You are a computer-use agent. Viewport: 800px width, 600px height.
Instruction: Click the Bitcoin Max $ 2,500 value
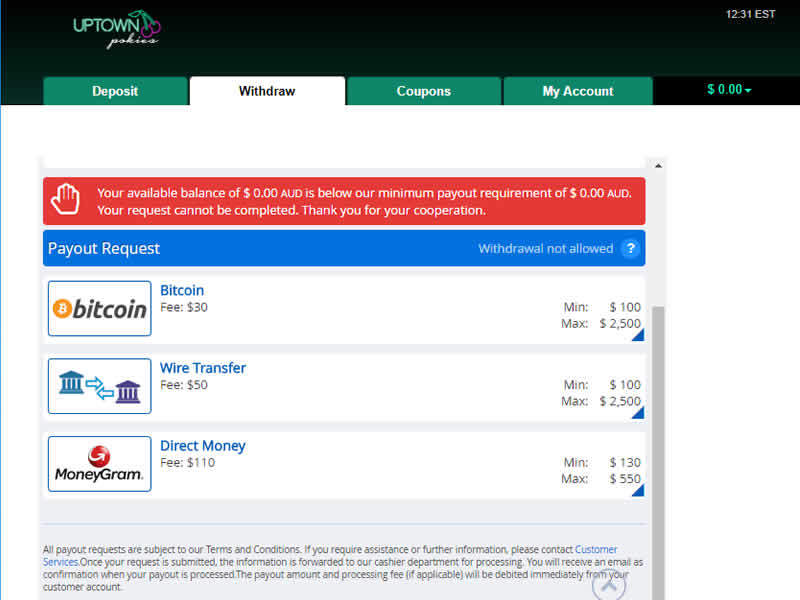[x=620, y=323]
